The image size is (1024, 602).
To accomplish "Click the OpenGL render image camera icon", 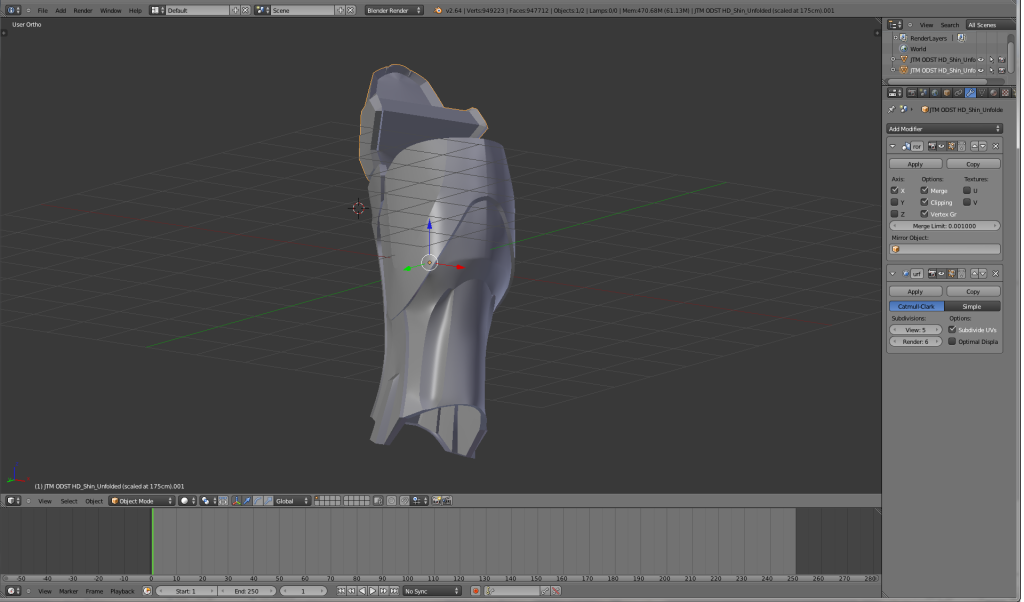I will pyautogui.click(x=436, y=501).
